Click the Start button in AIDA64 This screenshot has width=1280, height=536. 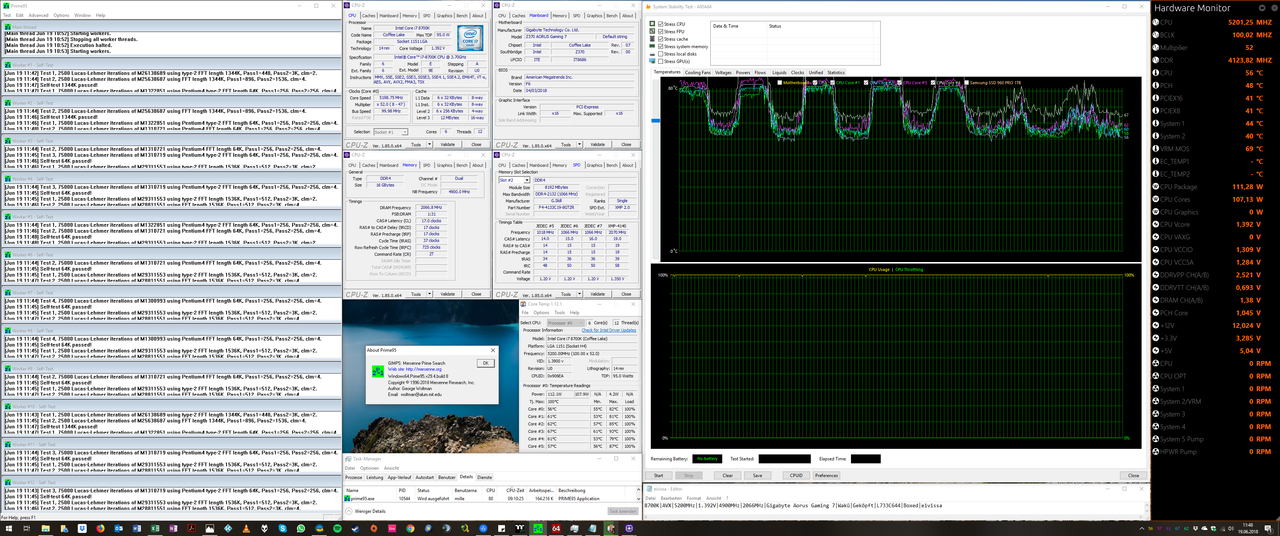658,475
